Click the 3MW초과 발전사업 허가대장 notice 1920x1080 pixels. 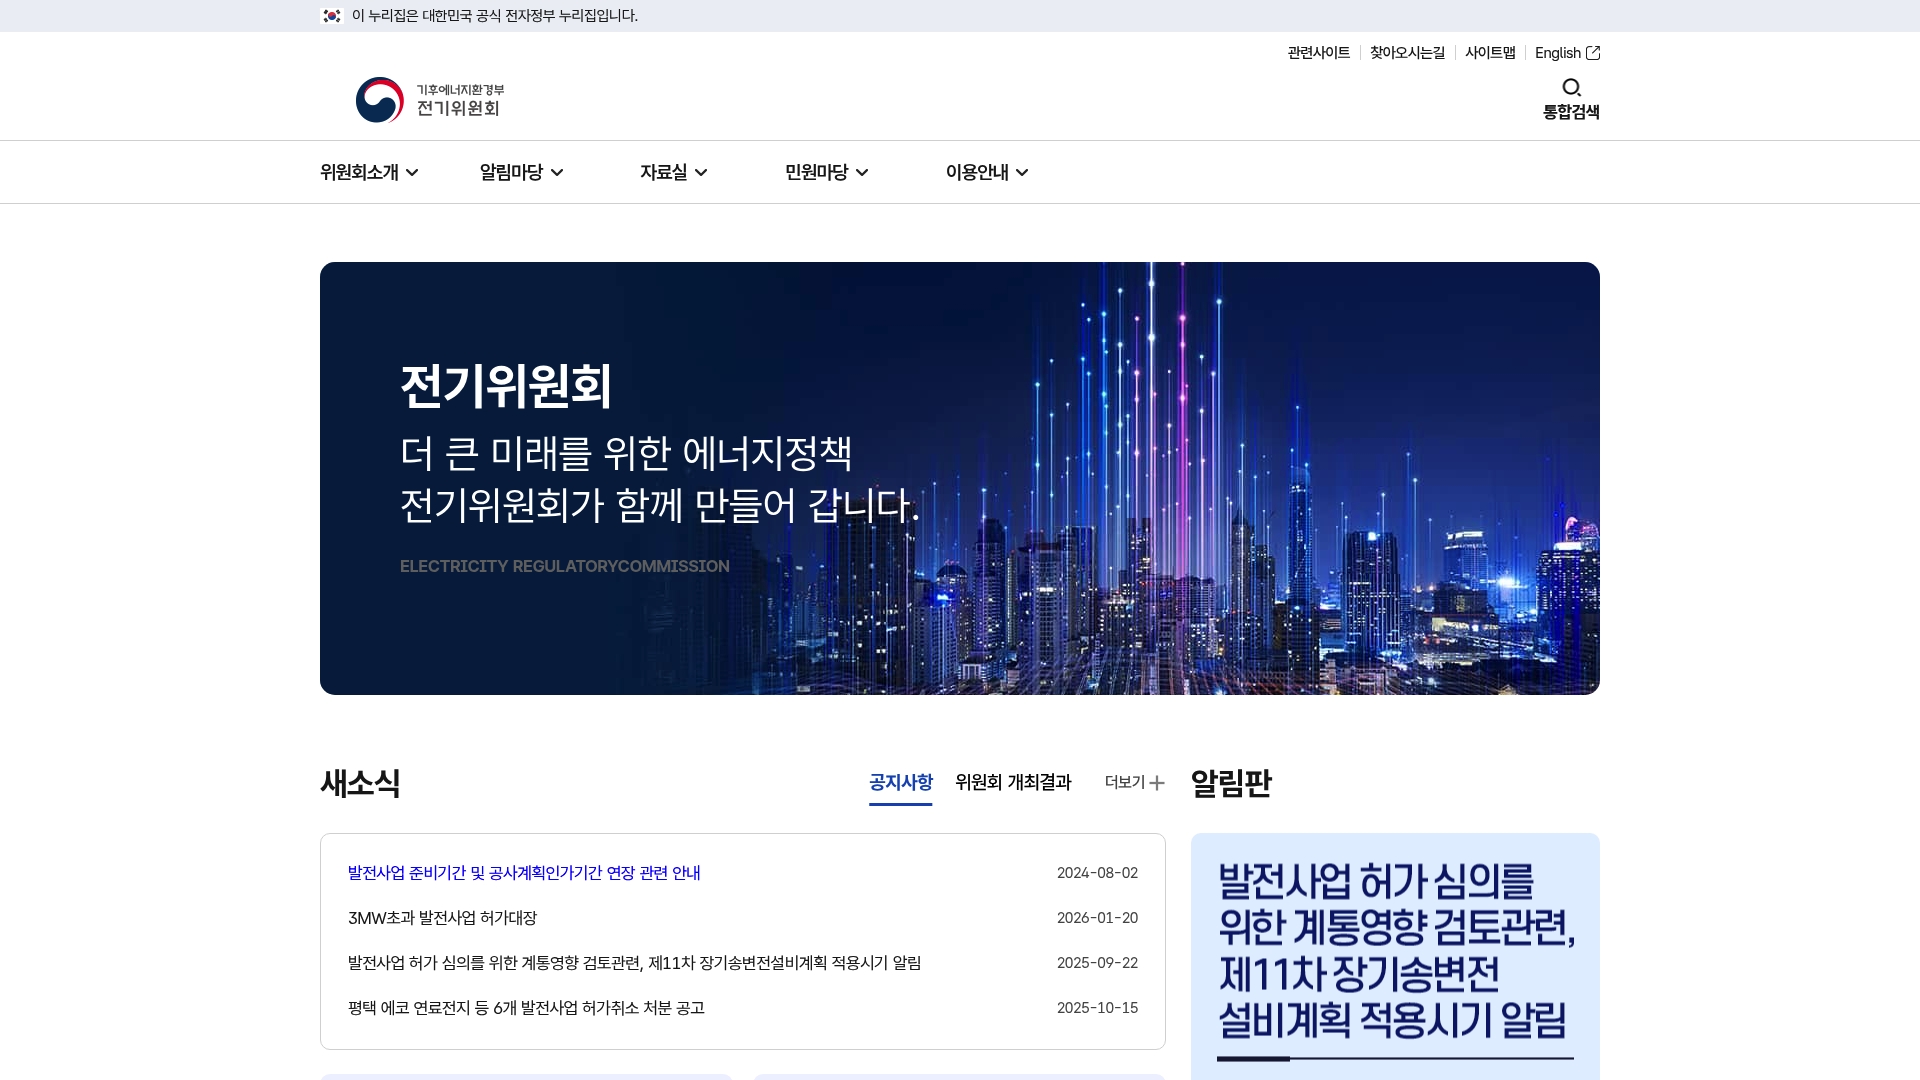(441, 918)
